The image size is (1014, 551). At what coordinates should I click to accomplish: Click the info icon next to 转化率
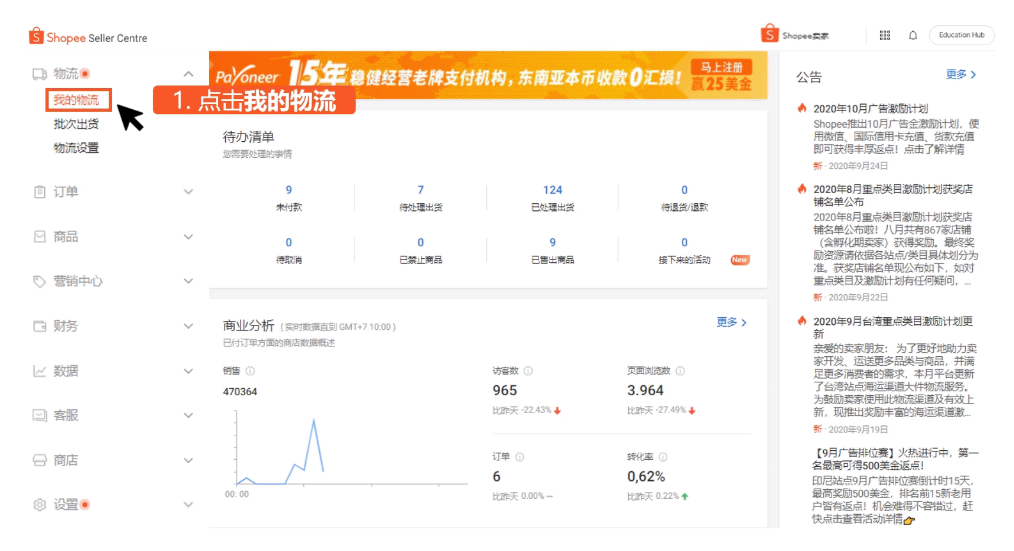click(662, 457)
